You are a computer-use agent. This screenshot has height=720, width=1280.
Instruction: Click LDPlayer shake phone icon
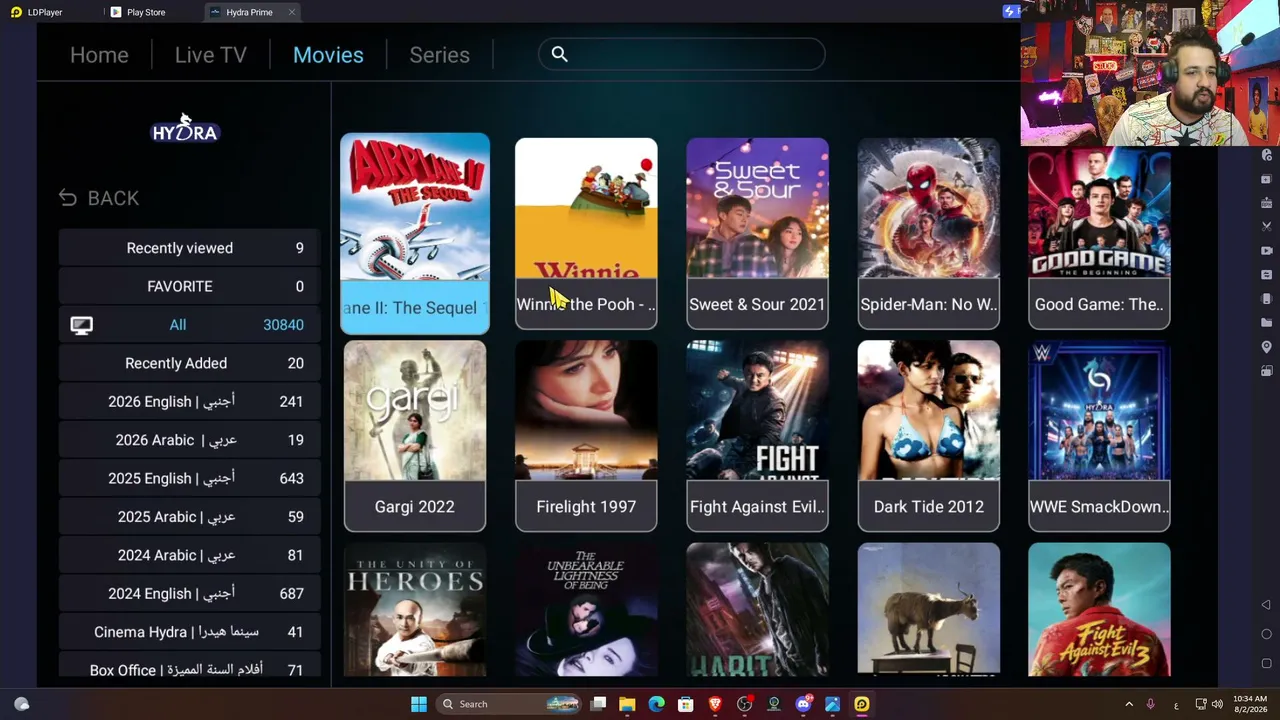coord(1266,299)
